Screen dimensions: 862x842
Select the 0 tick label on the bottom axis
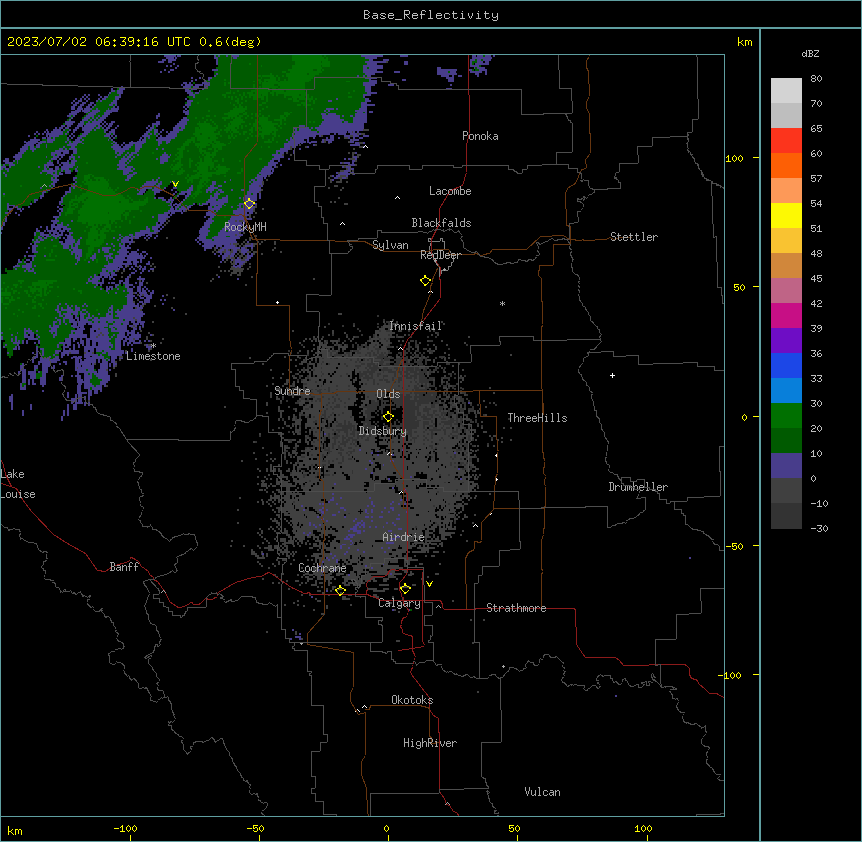(x=386, y=828)
